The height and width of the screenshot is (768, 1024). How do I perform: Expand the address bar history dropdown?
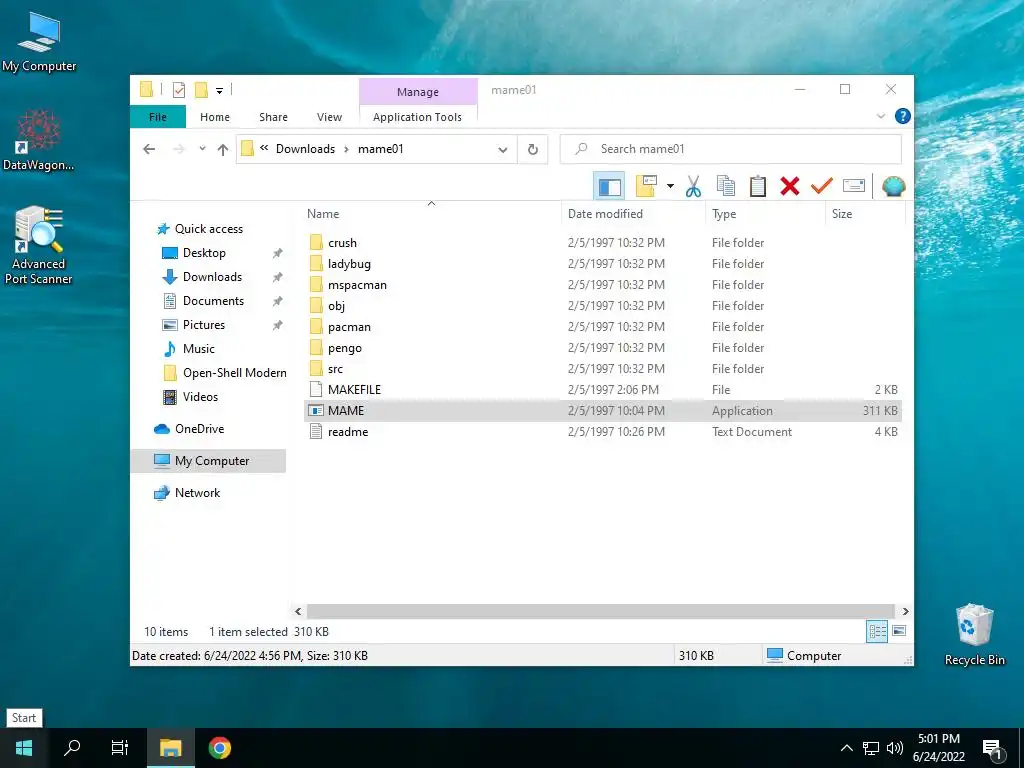coord(503,150)
